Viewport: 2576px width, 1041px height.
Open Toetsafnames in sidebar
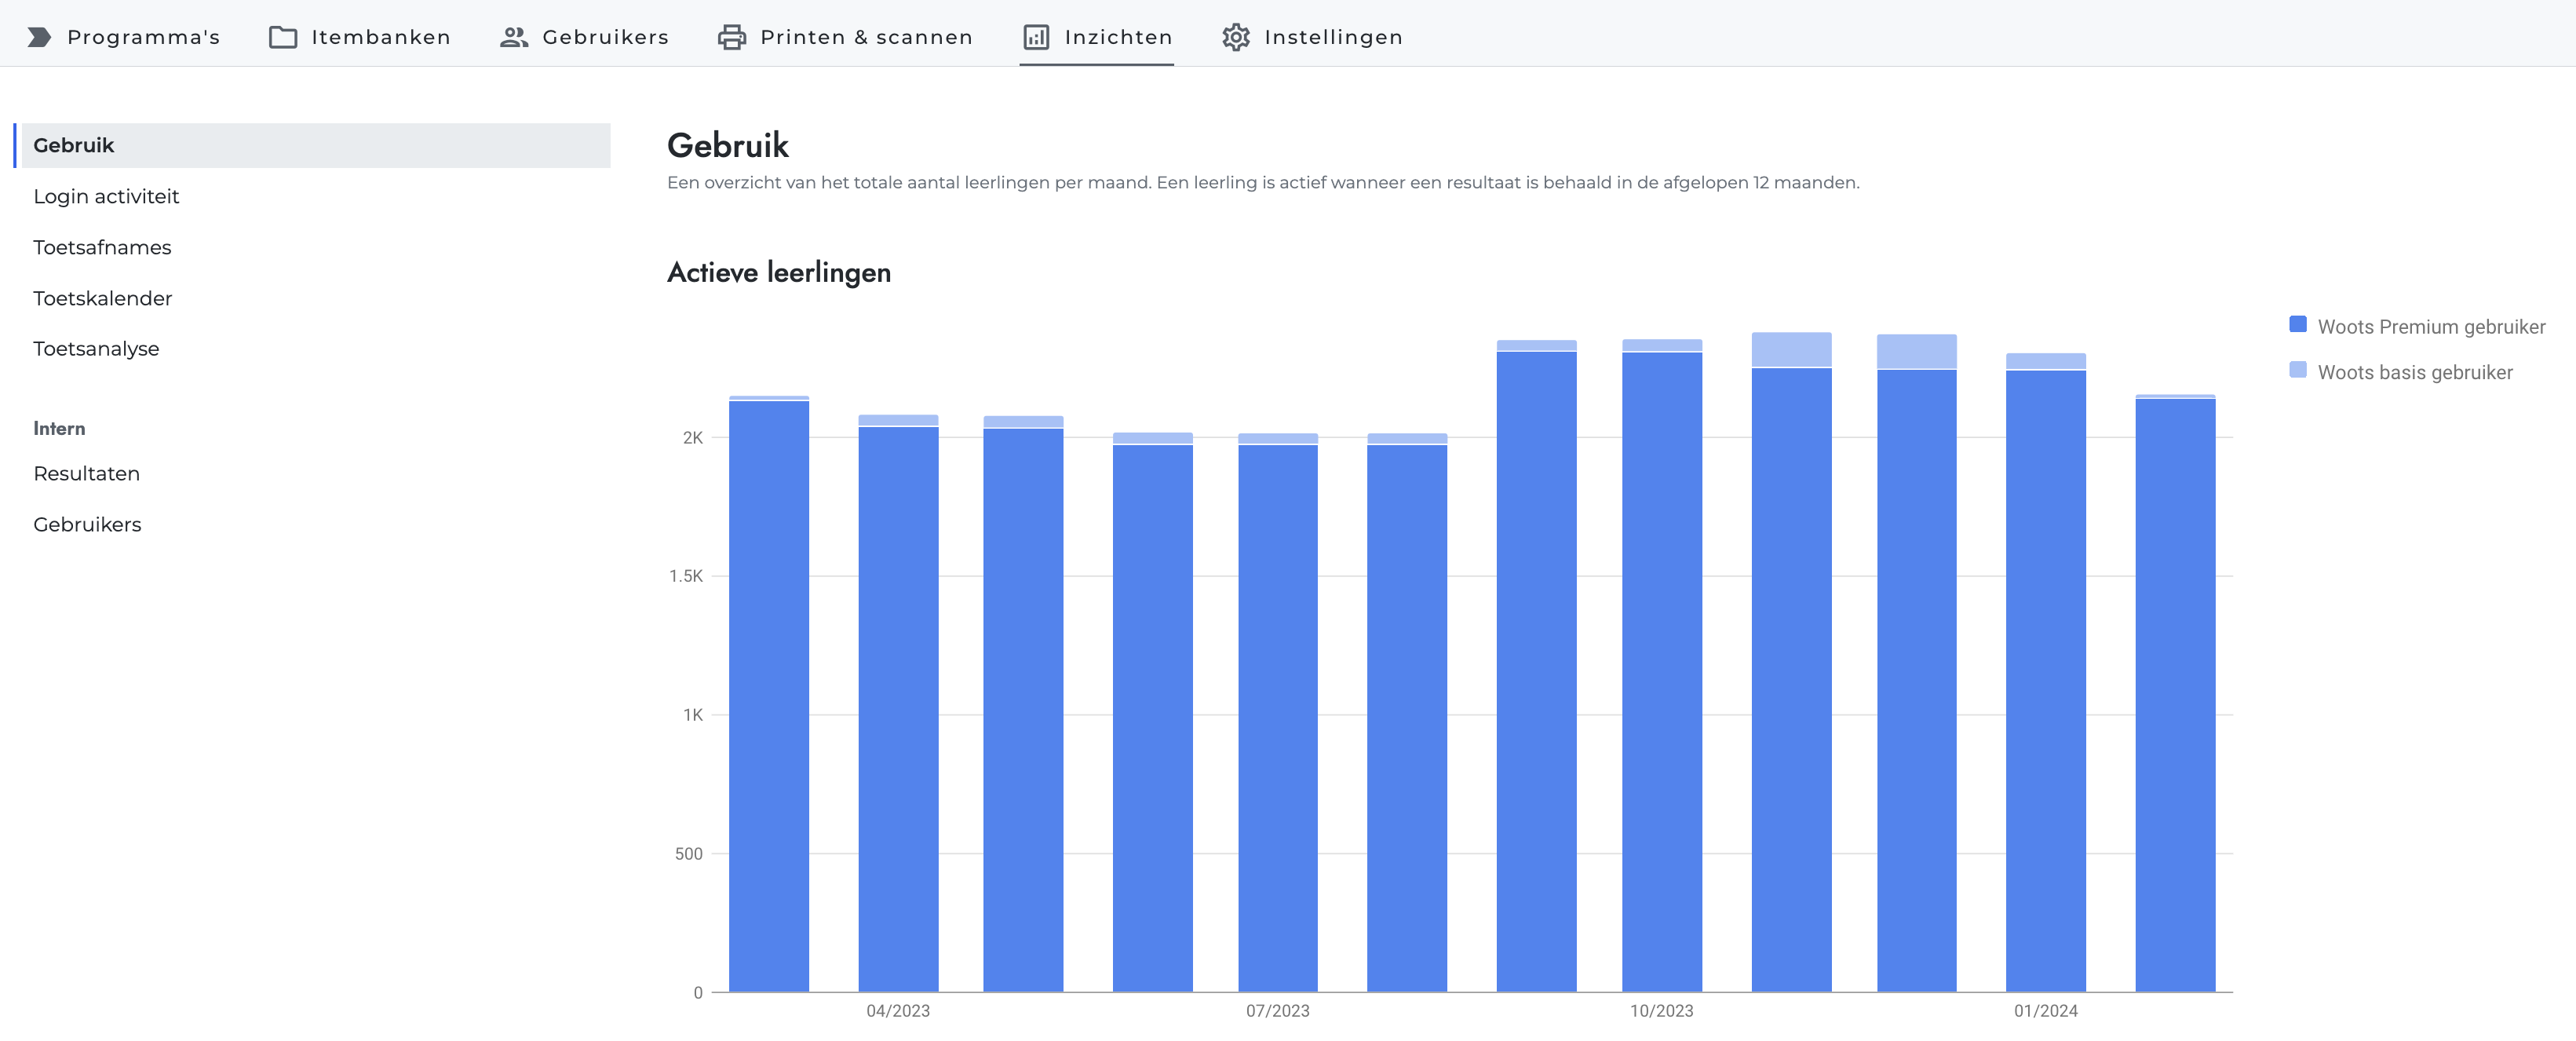tap(102, 247)
